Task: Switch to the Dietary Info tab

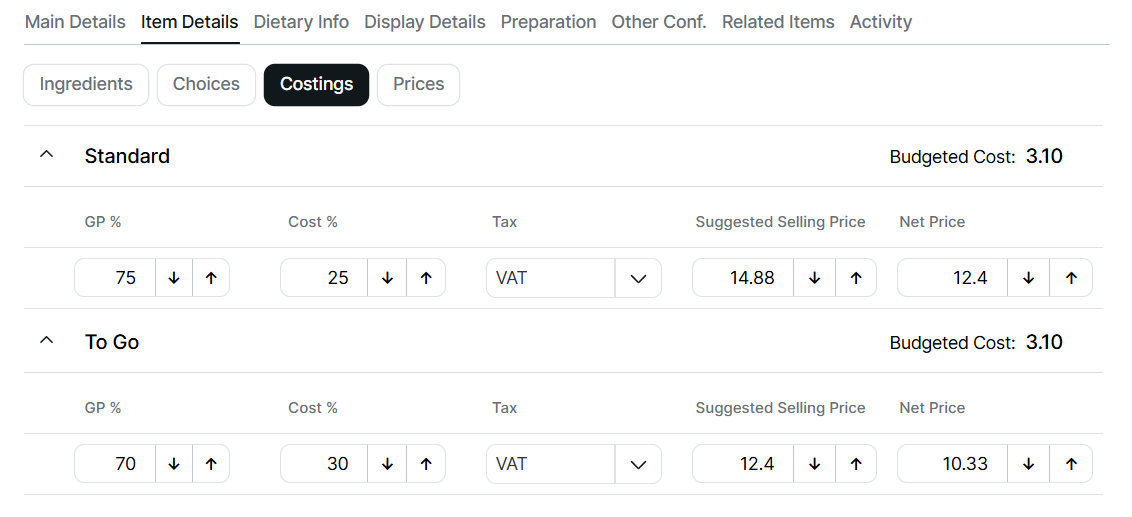Action: pyautogui.click(x=301, y=22)
